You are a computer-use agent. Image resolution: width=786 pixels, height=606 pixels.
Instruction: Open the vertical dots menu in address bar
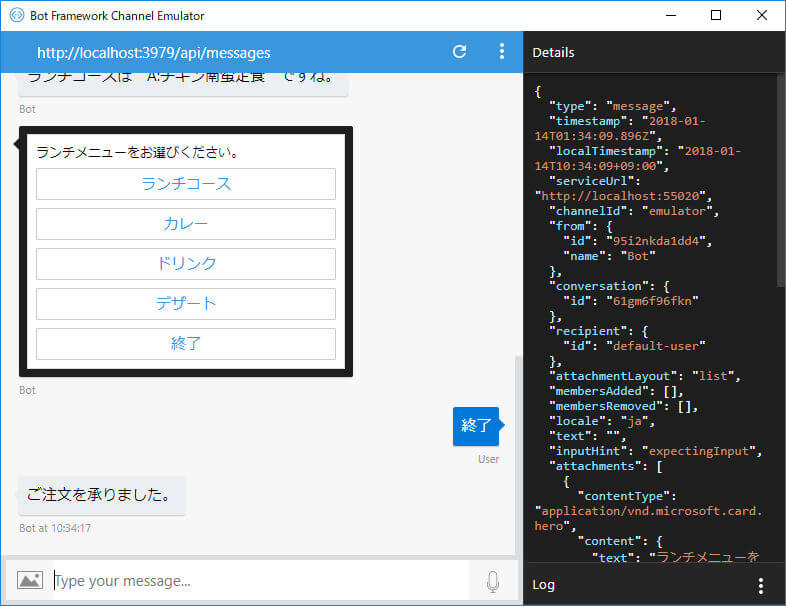[x=501, y=52]
